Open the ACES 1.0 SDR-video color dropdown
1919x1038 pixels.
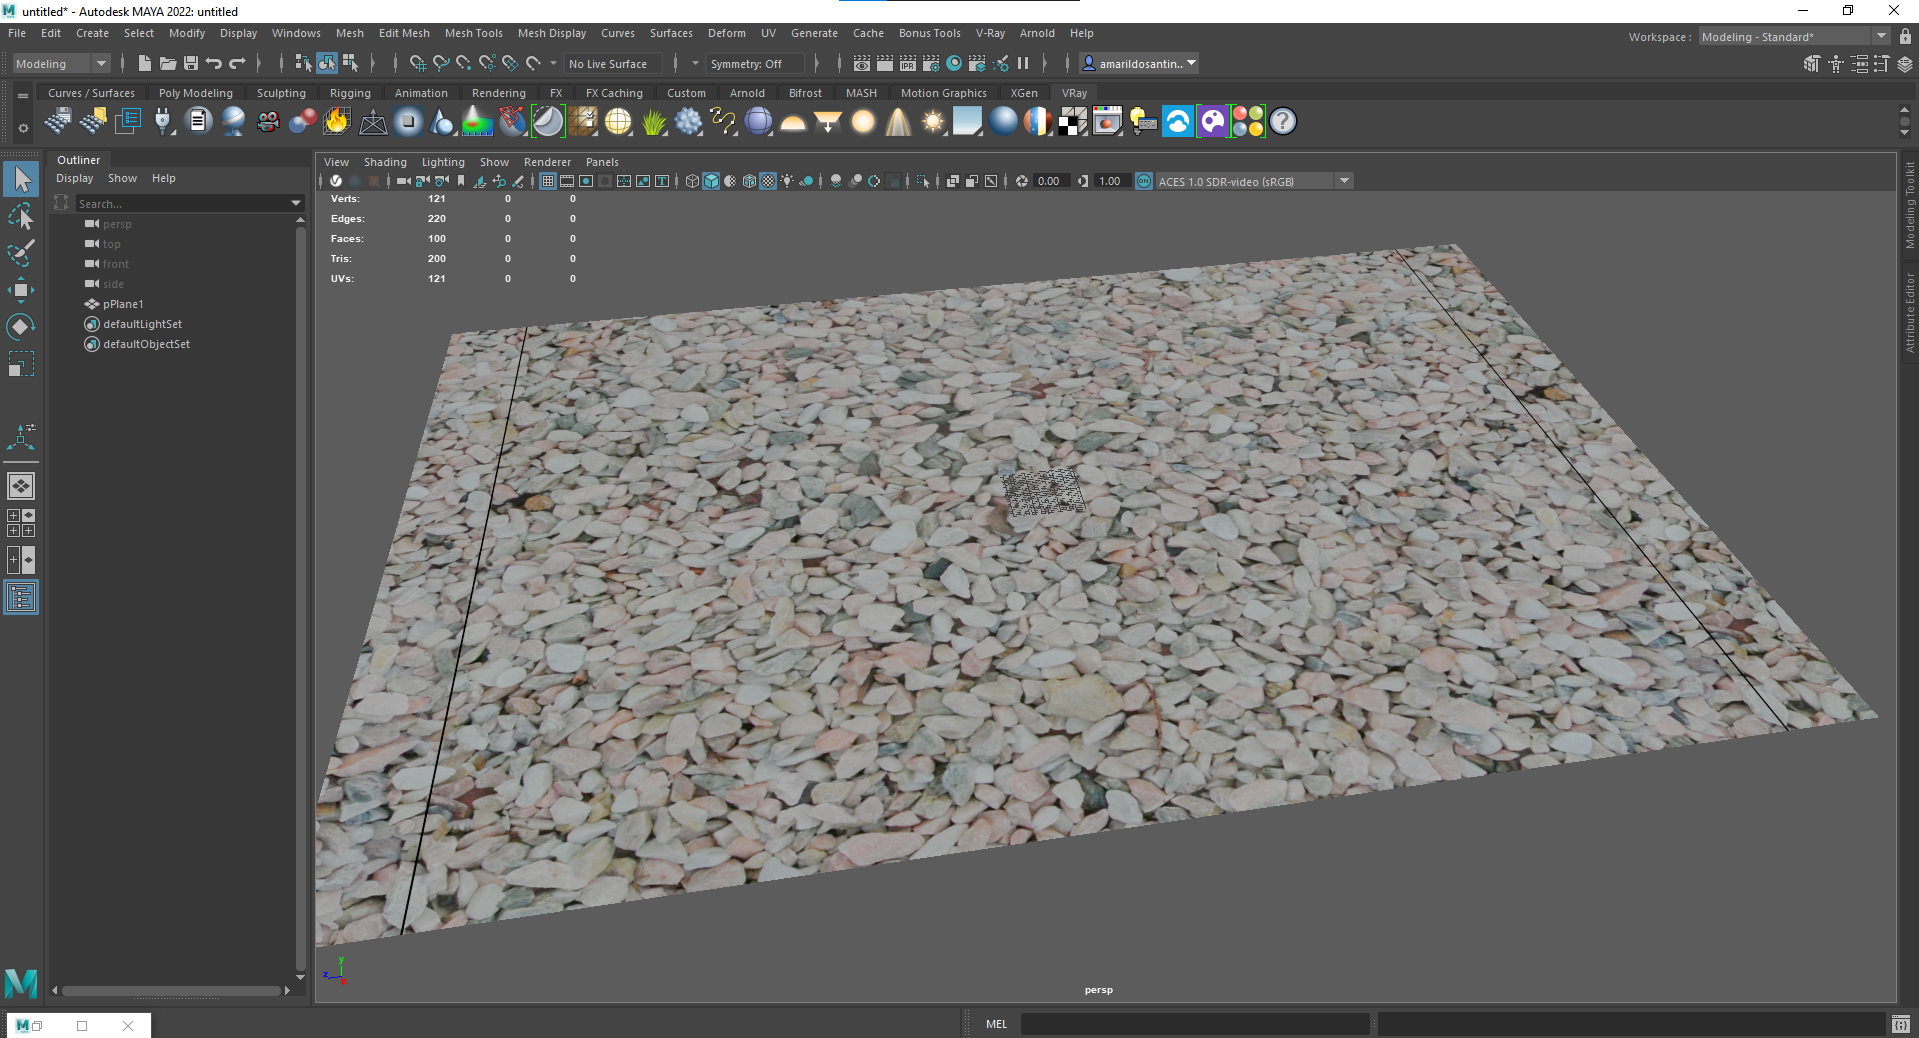click(1345, 181)
